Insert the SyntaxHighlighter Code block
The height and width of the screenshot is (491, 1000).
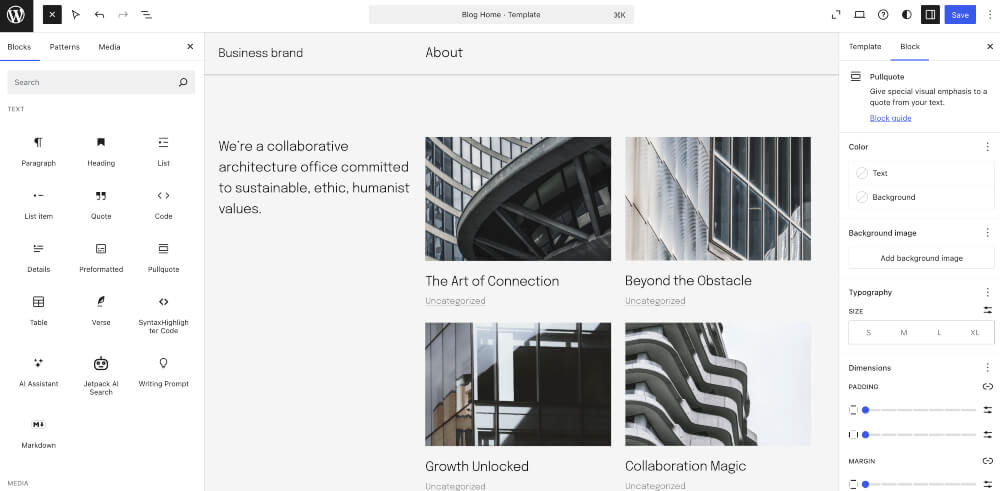163,314
